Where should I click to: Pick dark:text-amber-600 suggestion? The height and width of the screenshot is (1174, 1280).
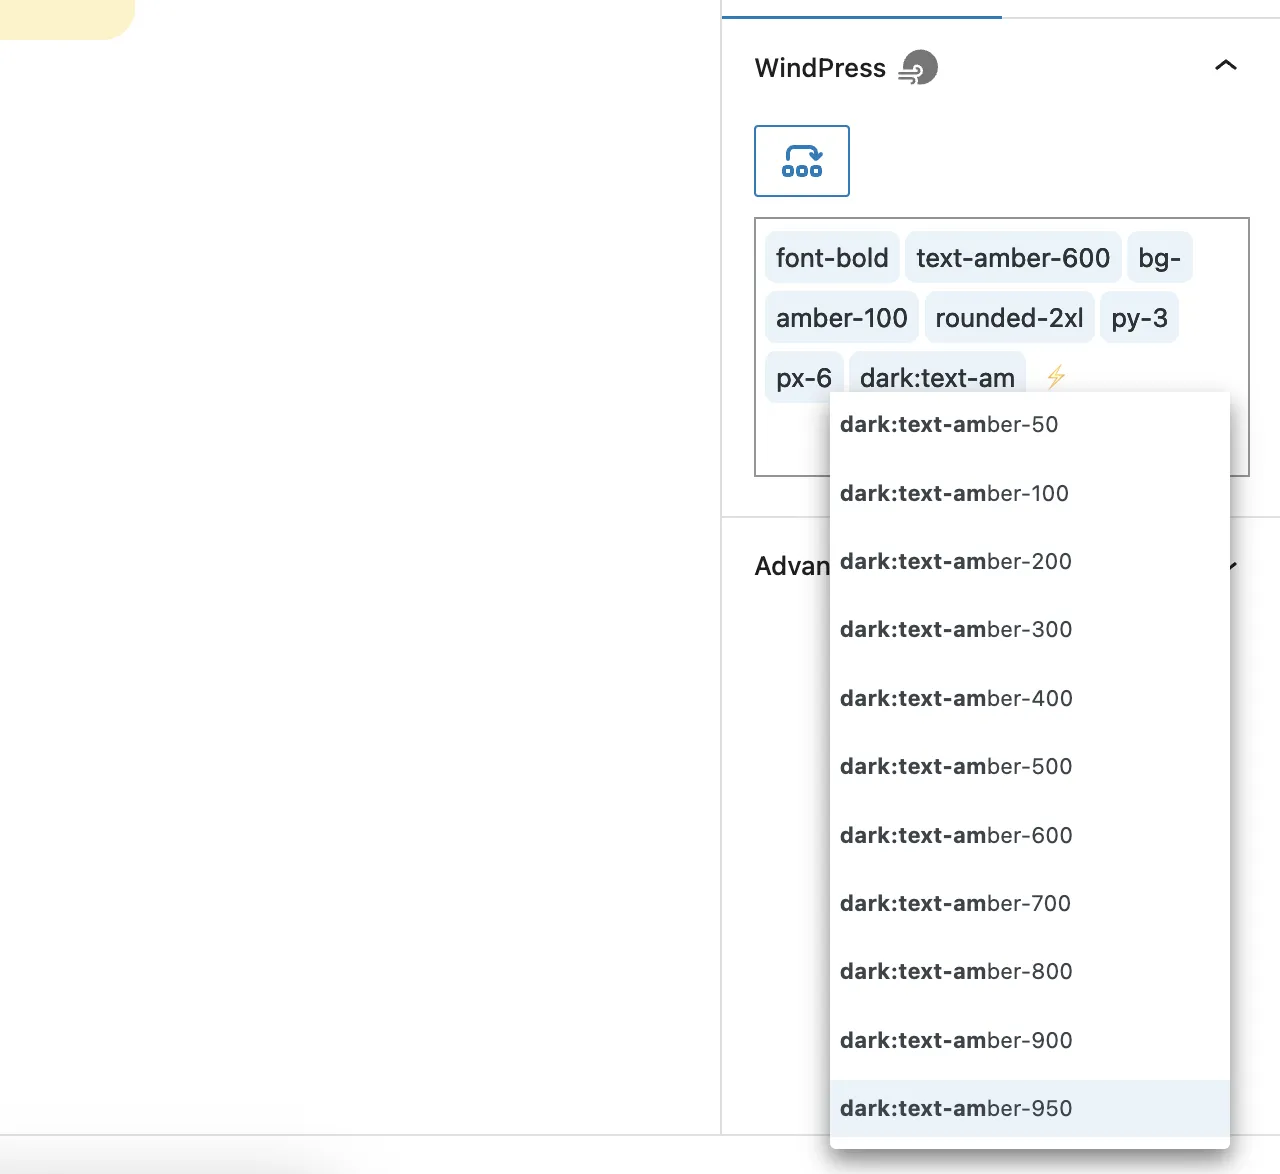coord(1030,835)
